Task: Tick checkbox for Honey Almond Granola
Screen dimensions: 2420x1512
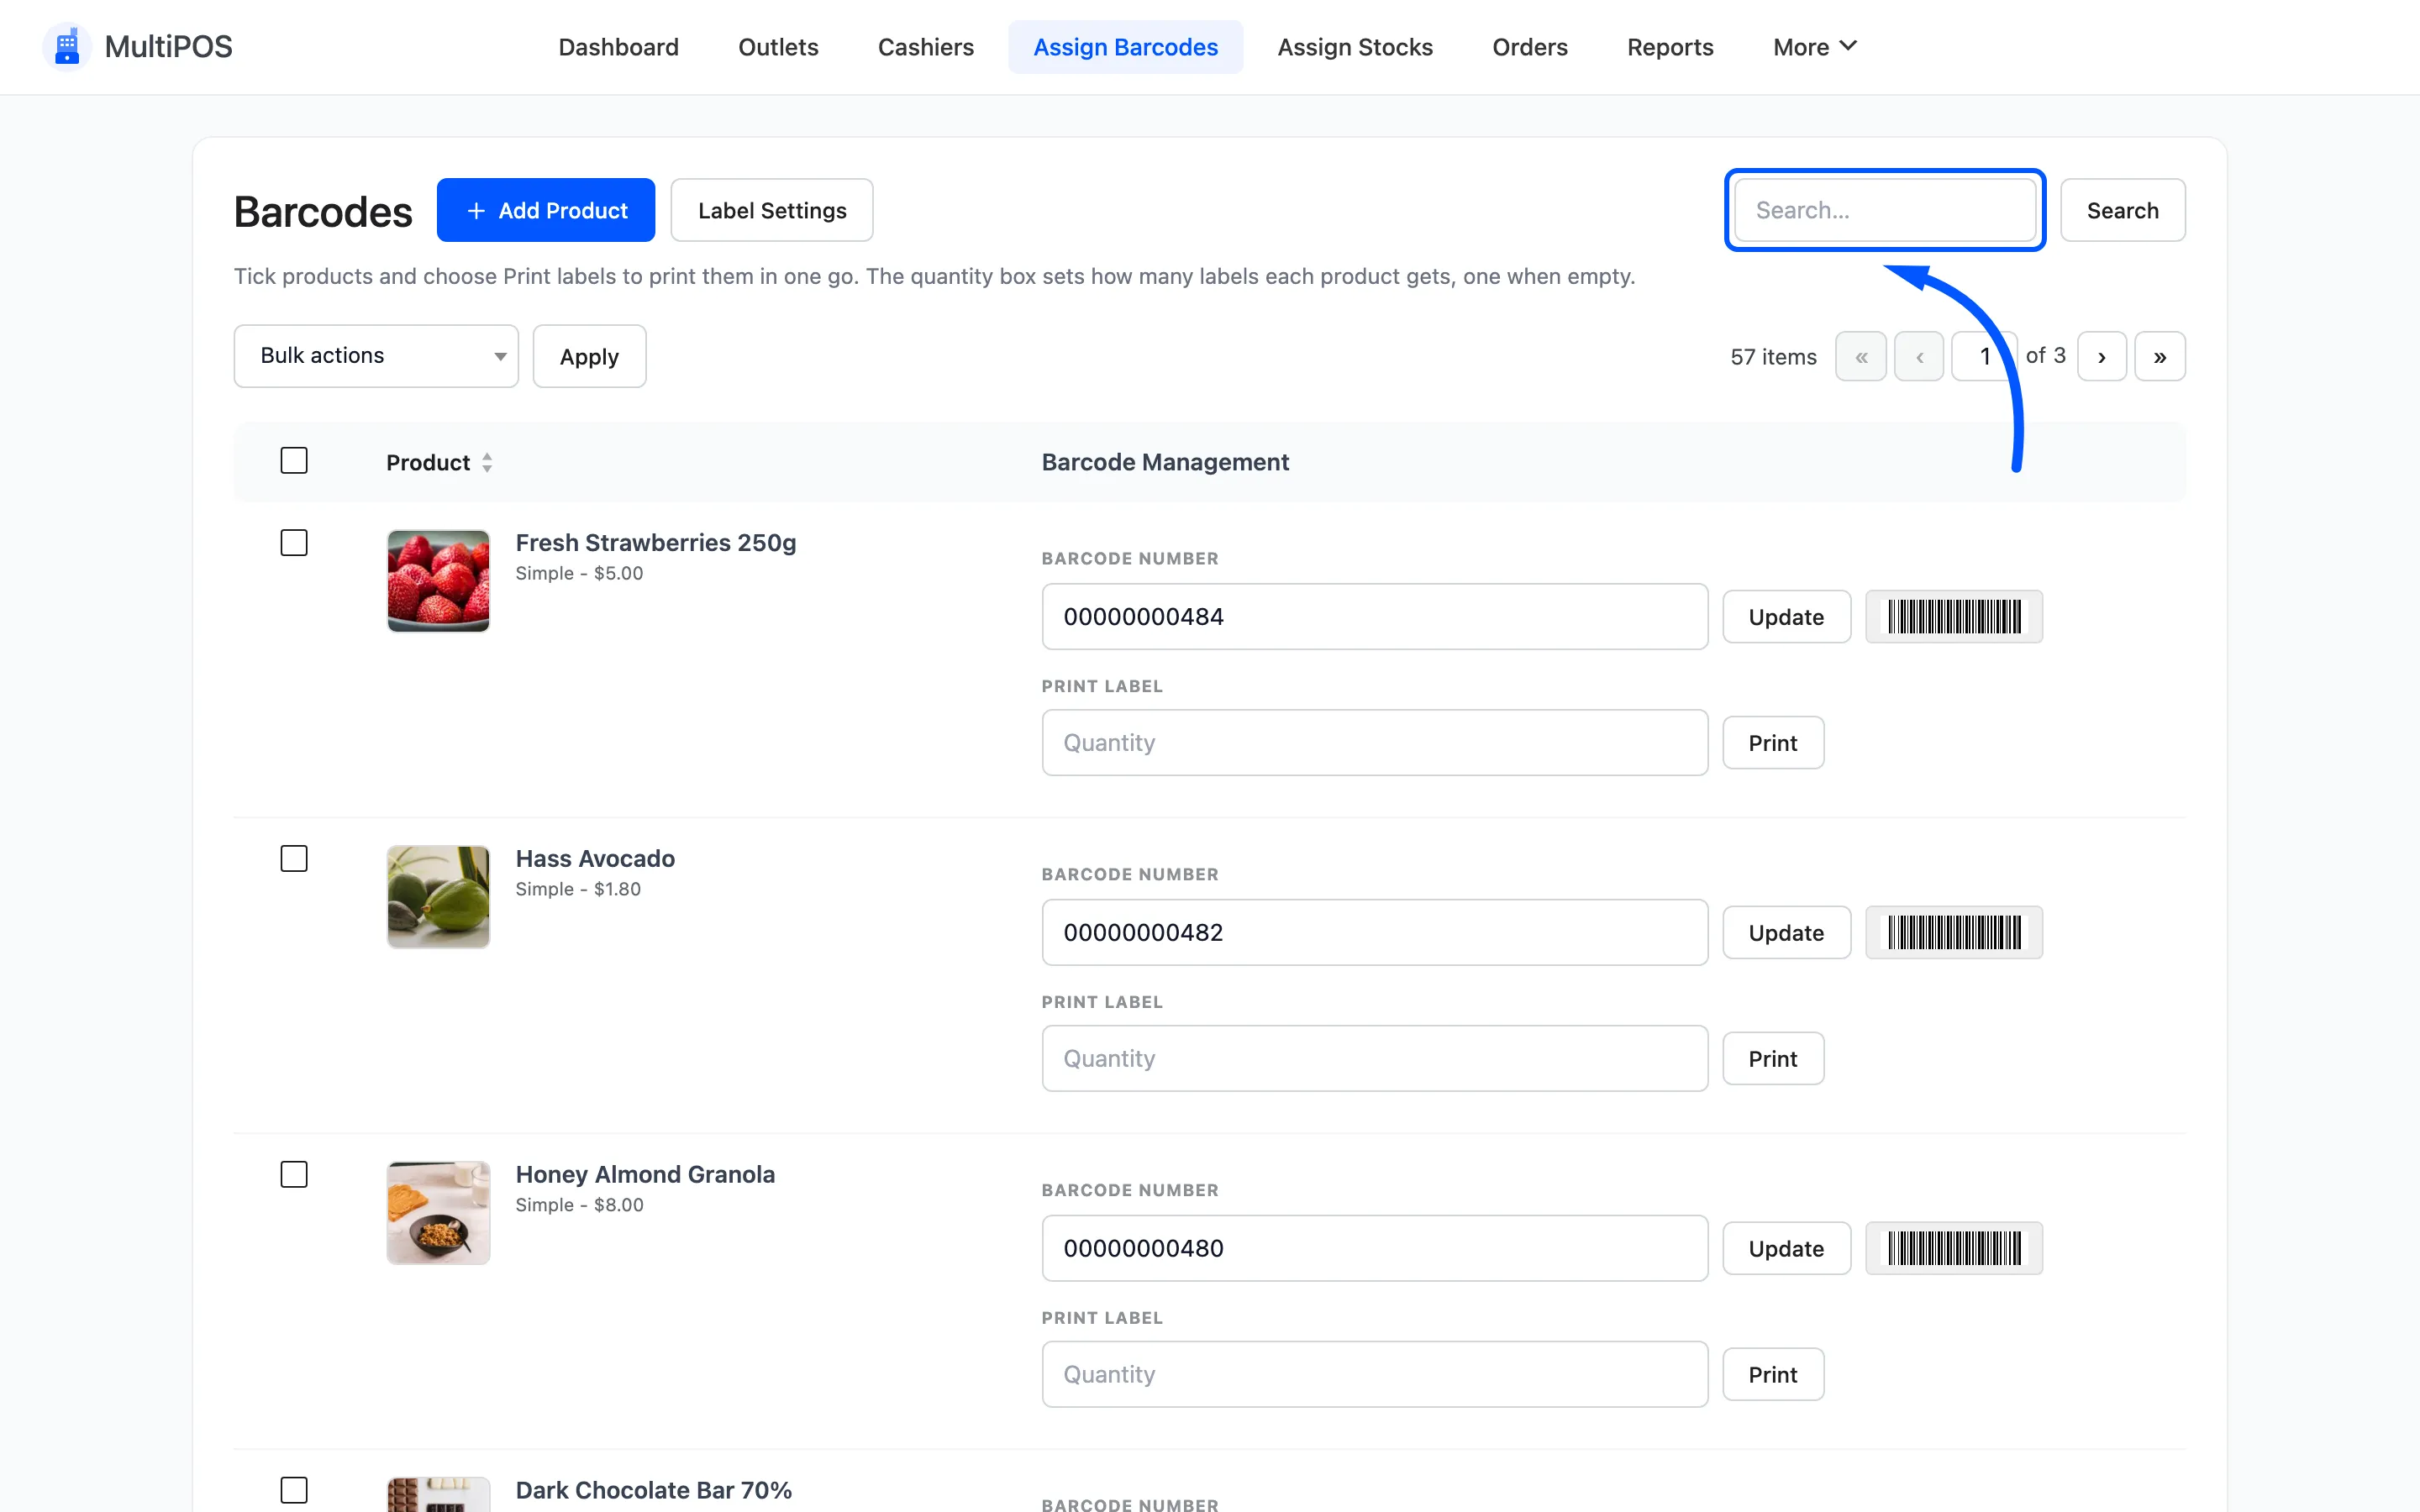Action: pyautogui.click(x=294, y=1175)
